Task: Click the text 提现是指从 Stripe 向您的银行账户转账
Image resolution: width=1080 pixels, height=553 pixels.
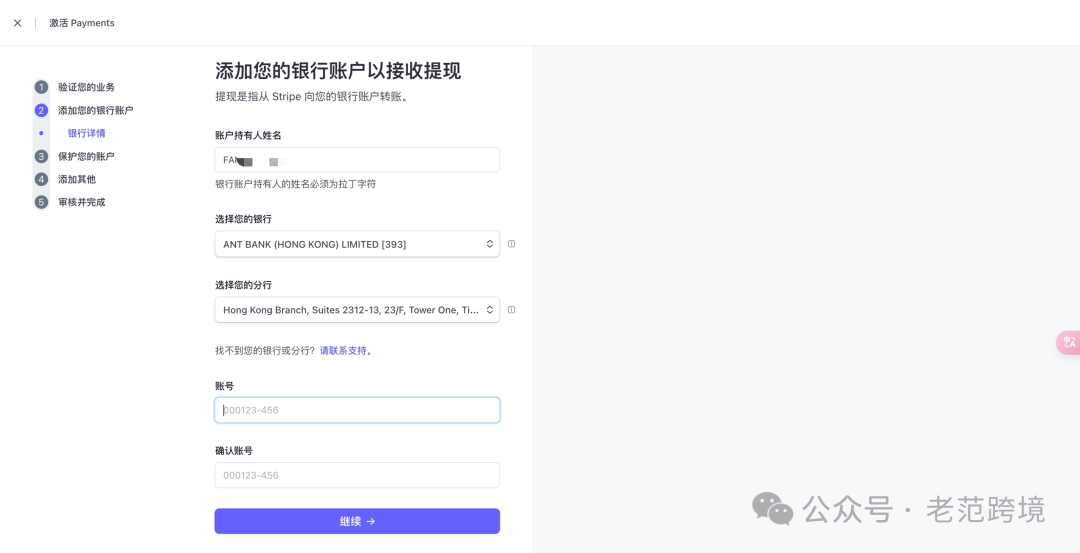Action: 313,97
